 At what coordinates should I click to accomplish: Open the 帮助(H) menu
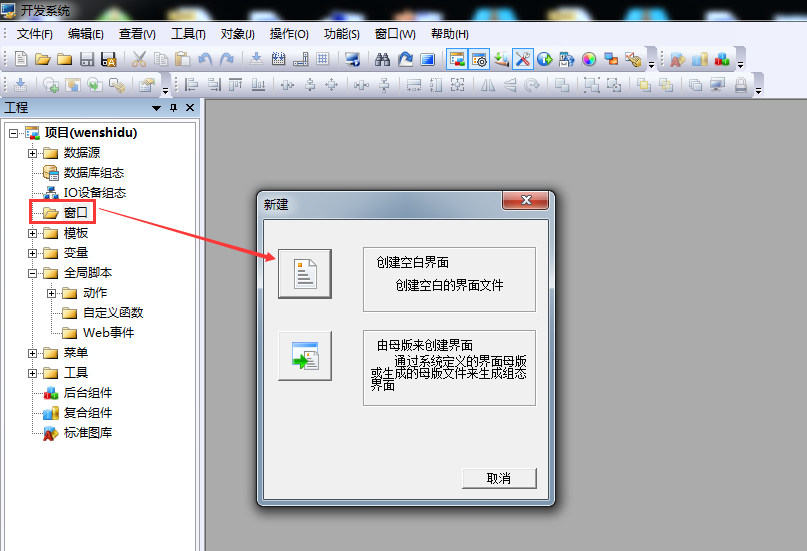[449, 34]
